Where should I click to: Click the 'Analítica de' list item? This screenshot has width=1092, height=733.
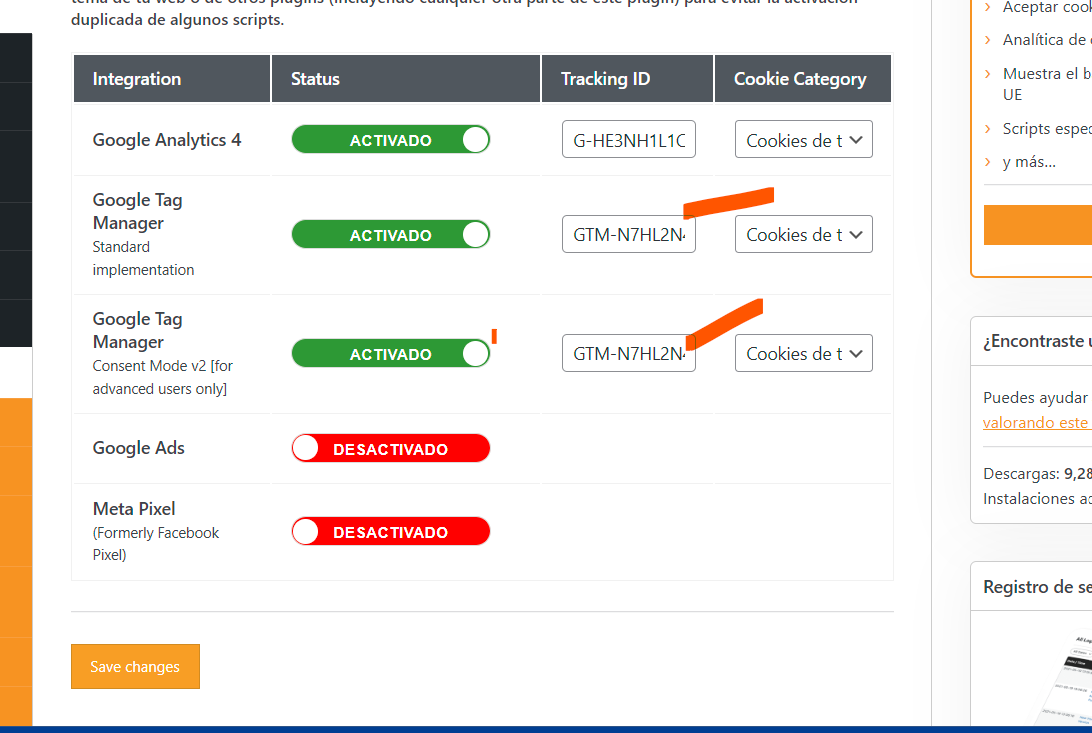pos(1047,40)
